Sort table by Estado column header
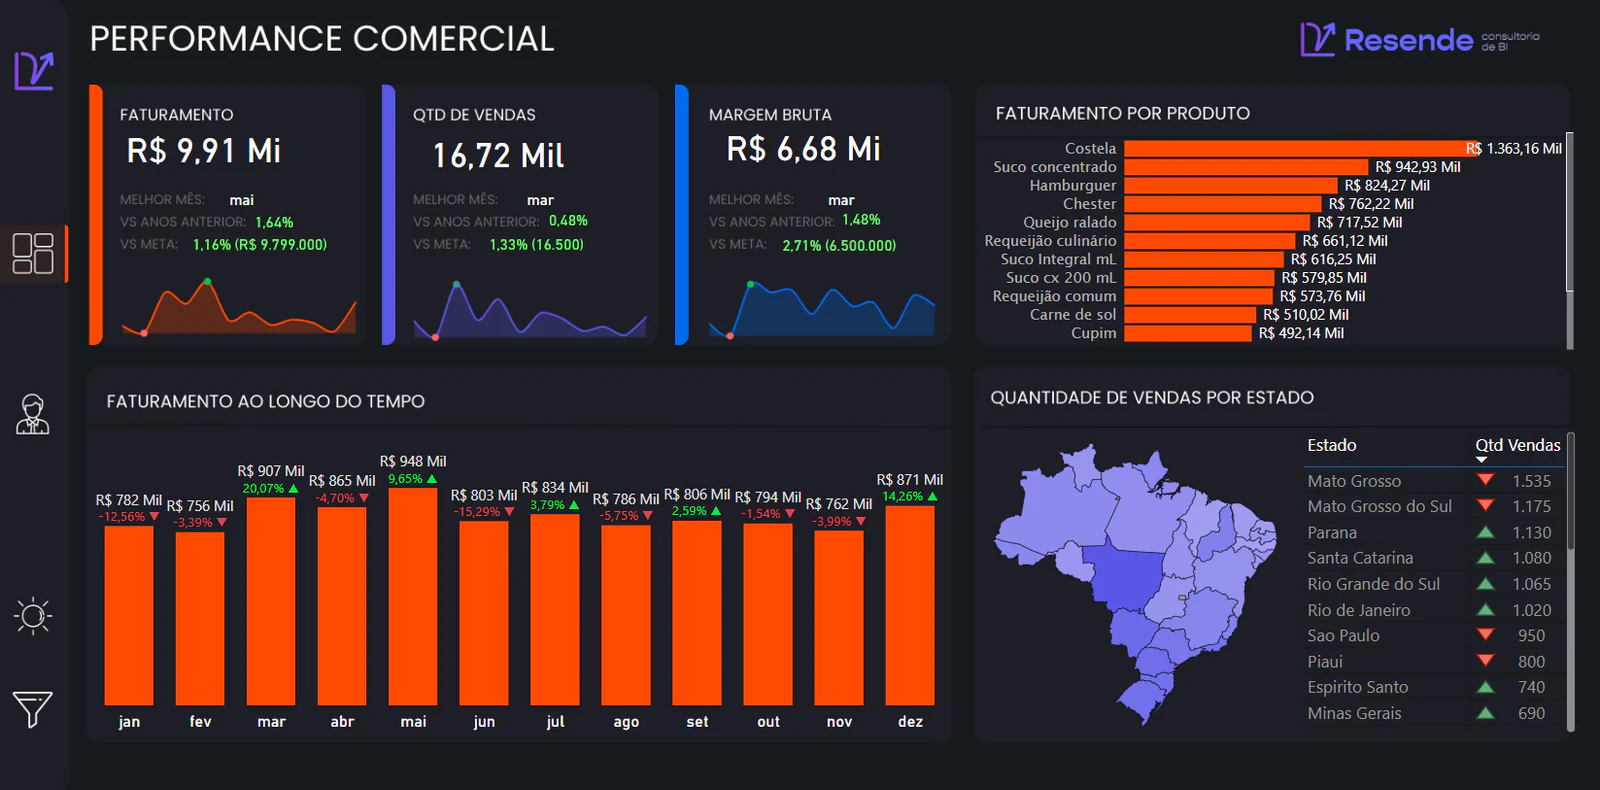1600x790 pixels. (x=1332, y=445)
